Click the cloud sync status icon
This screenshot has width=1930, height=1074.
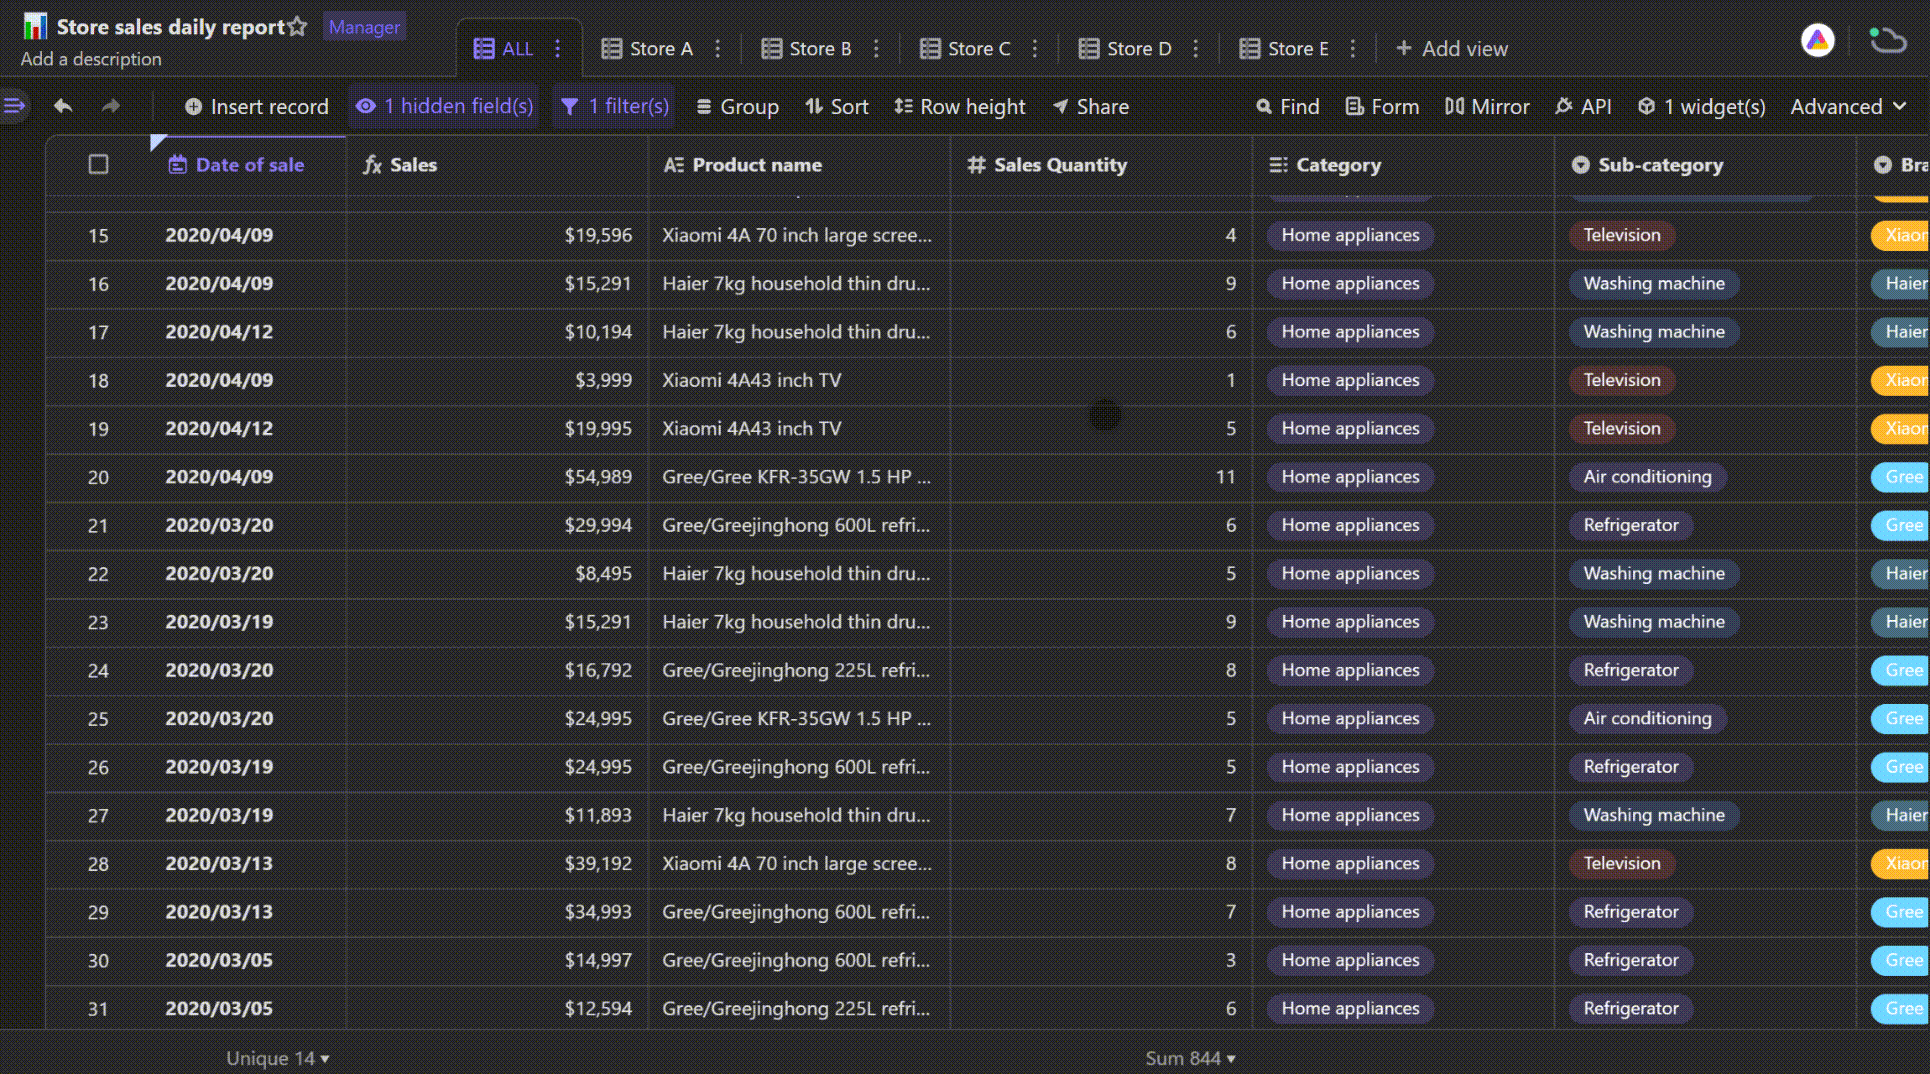point(1887,41)
